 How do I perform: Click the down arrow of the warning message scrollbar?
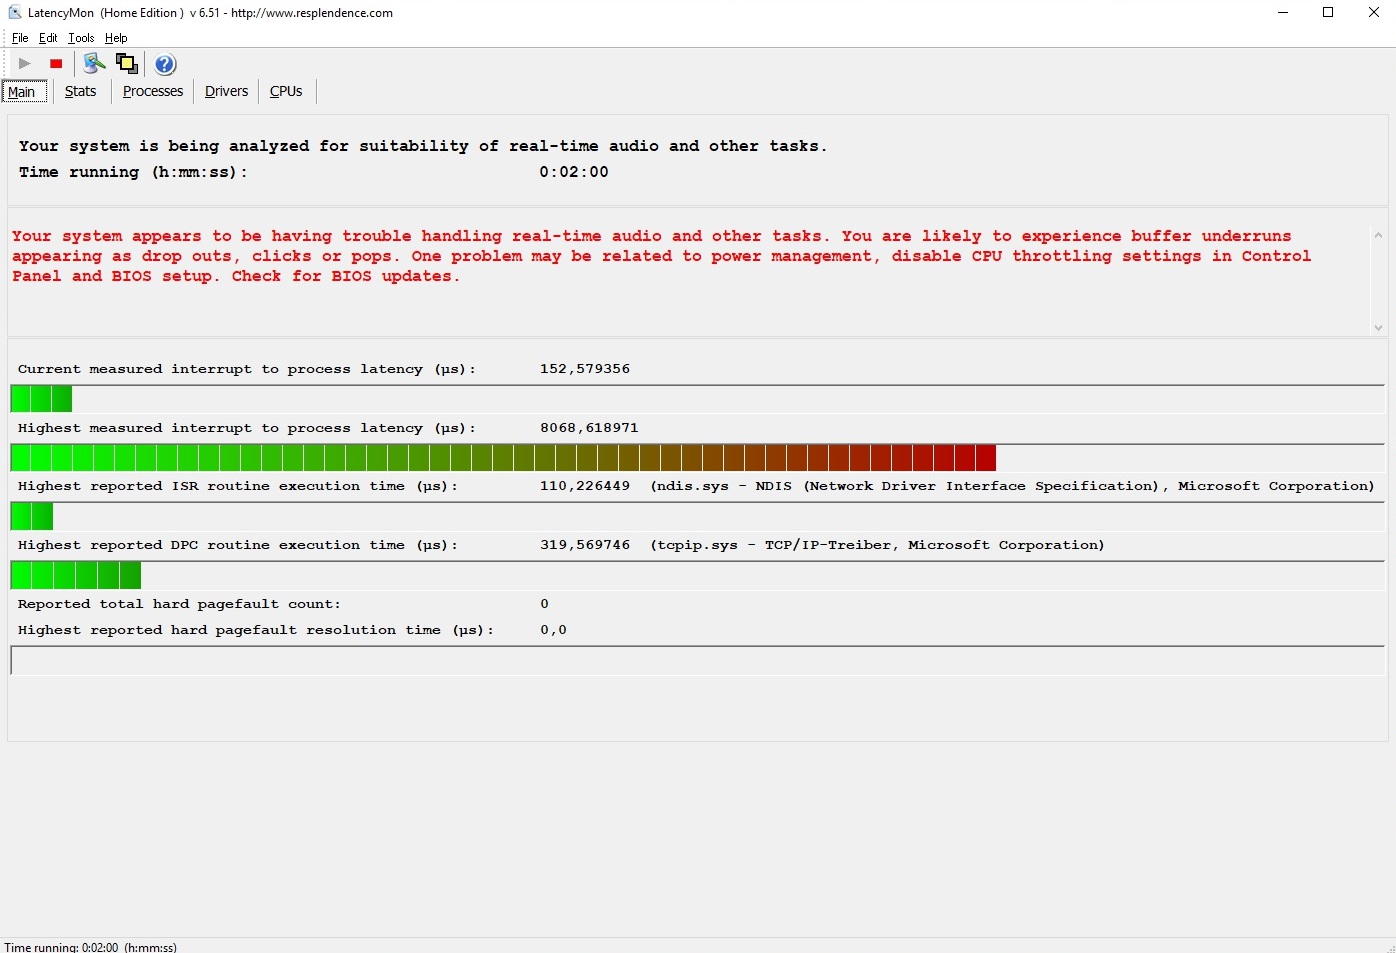point(1378,327)
